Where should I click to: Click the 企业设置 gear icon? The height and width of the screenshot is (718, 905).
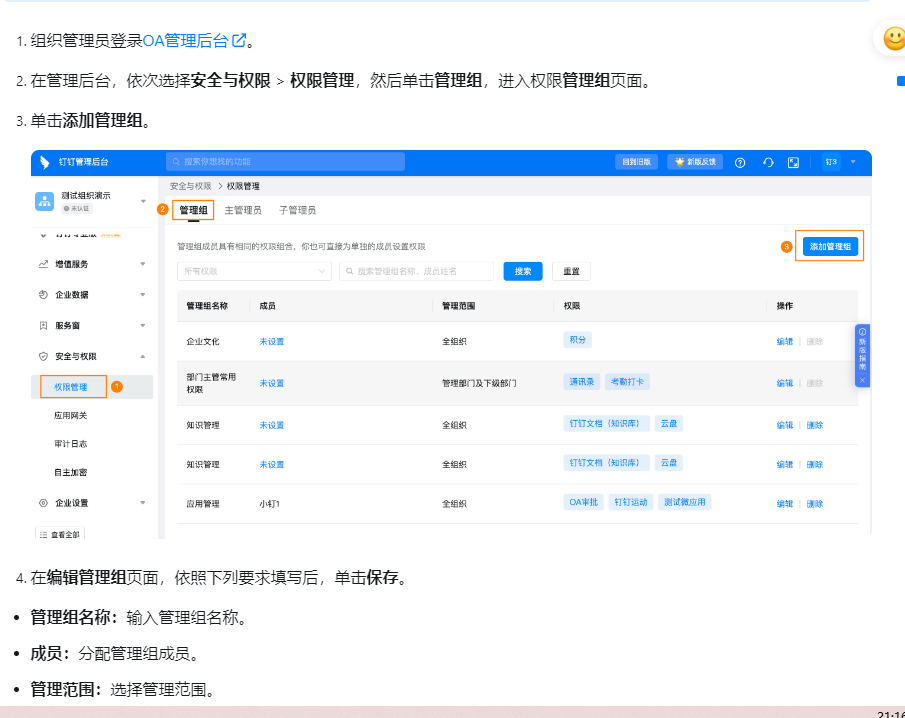click(43, 503)
